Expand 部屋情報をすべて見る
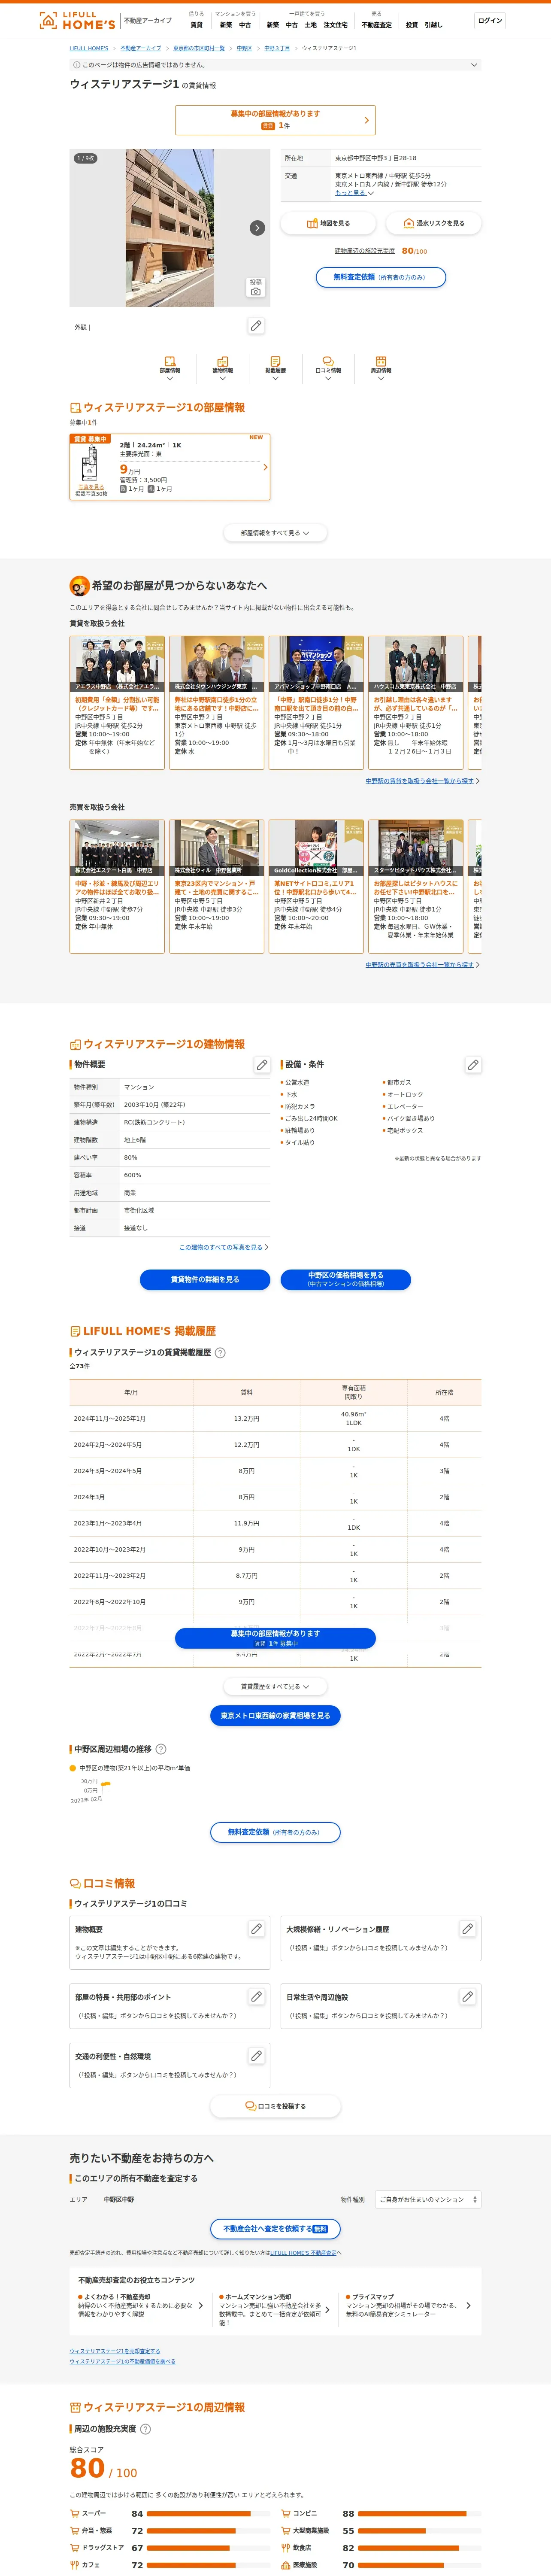 tap(275, 533)
